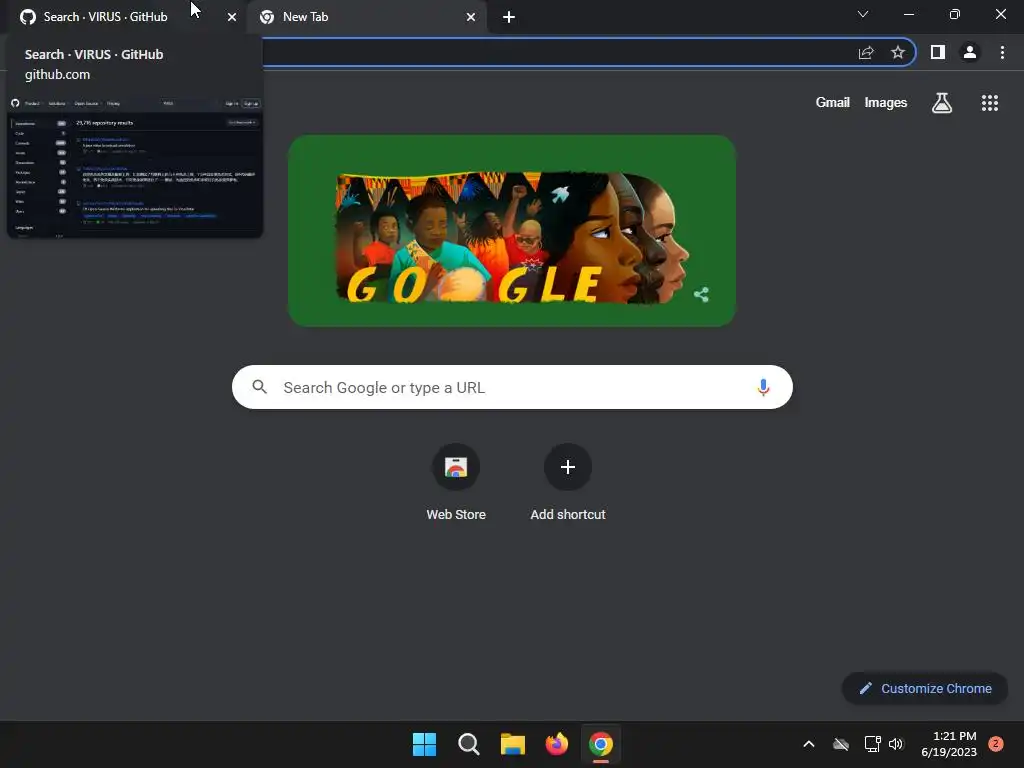Close the Search VIRUS GitHub tab

(232, 18)
